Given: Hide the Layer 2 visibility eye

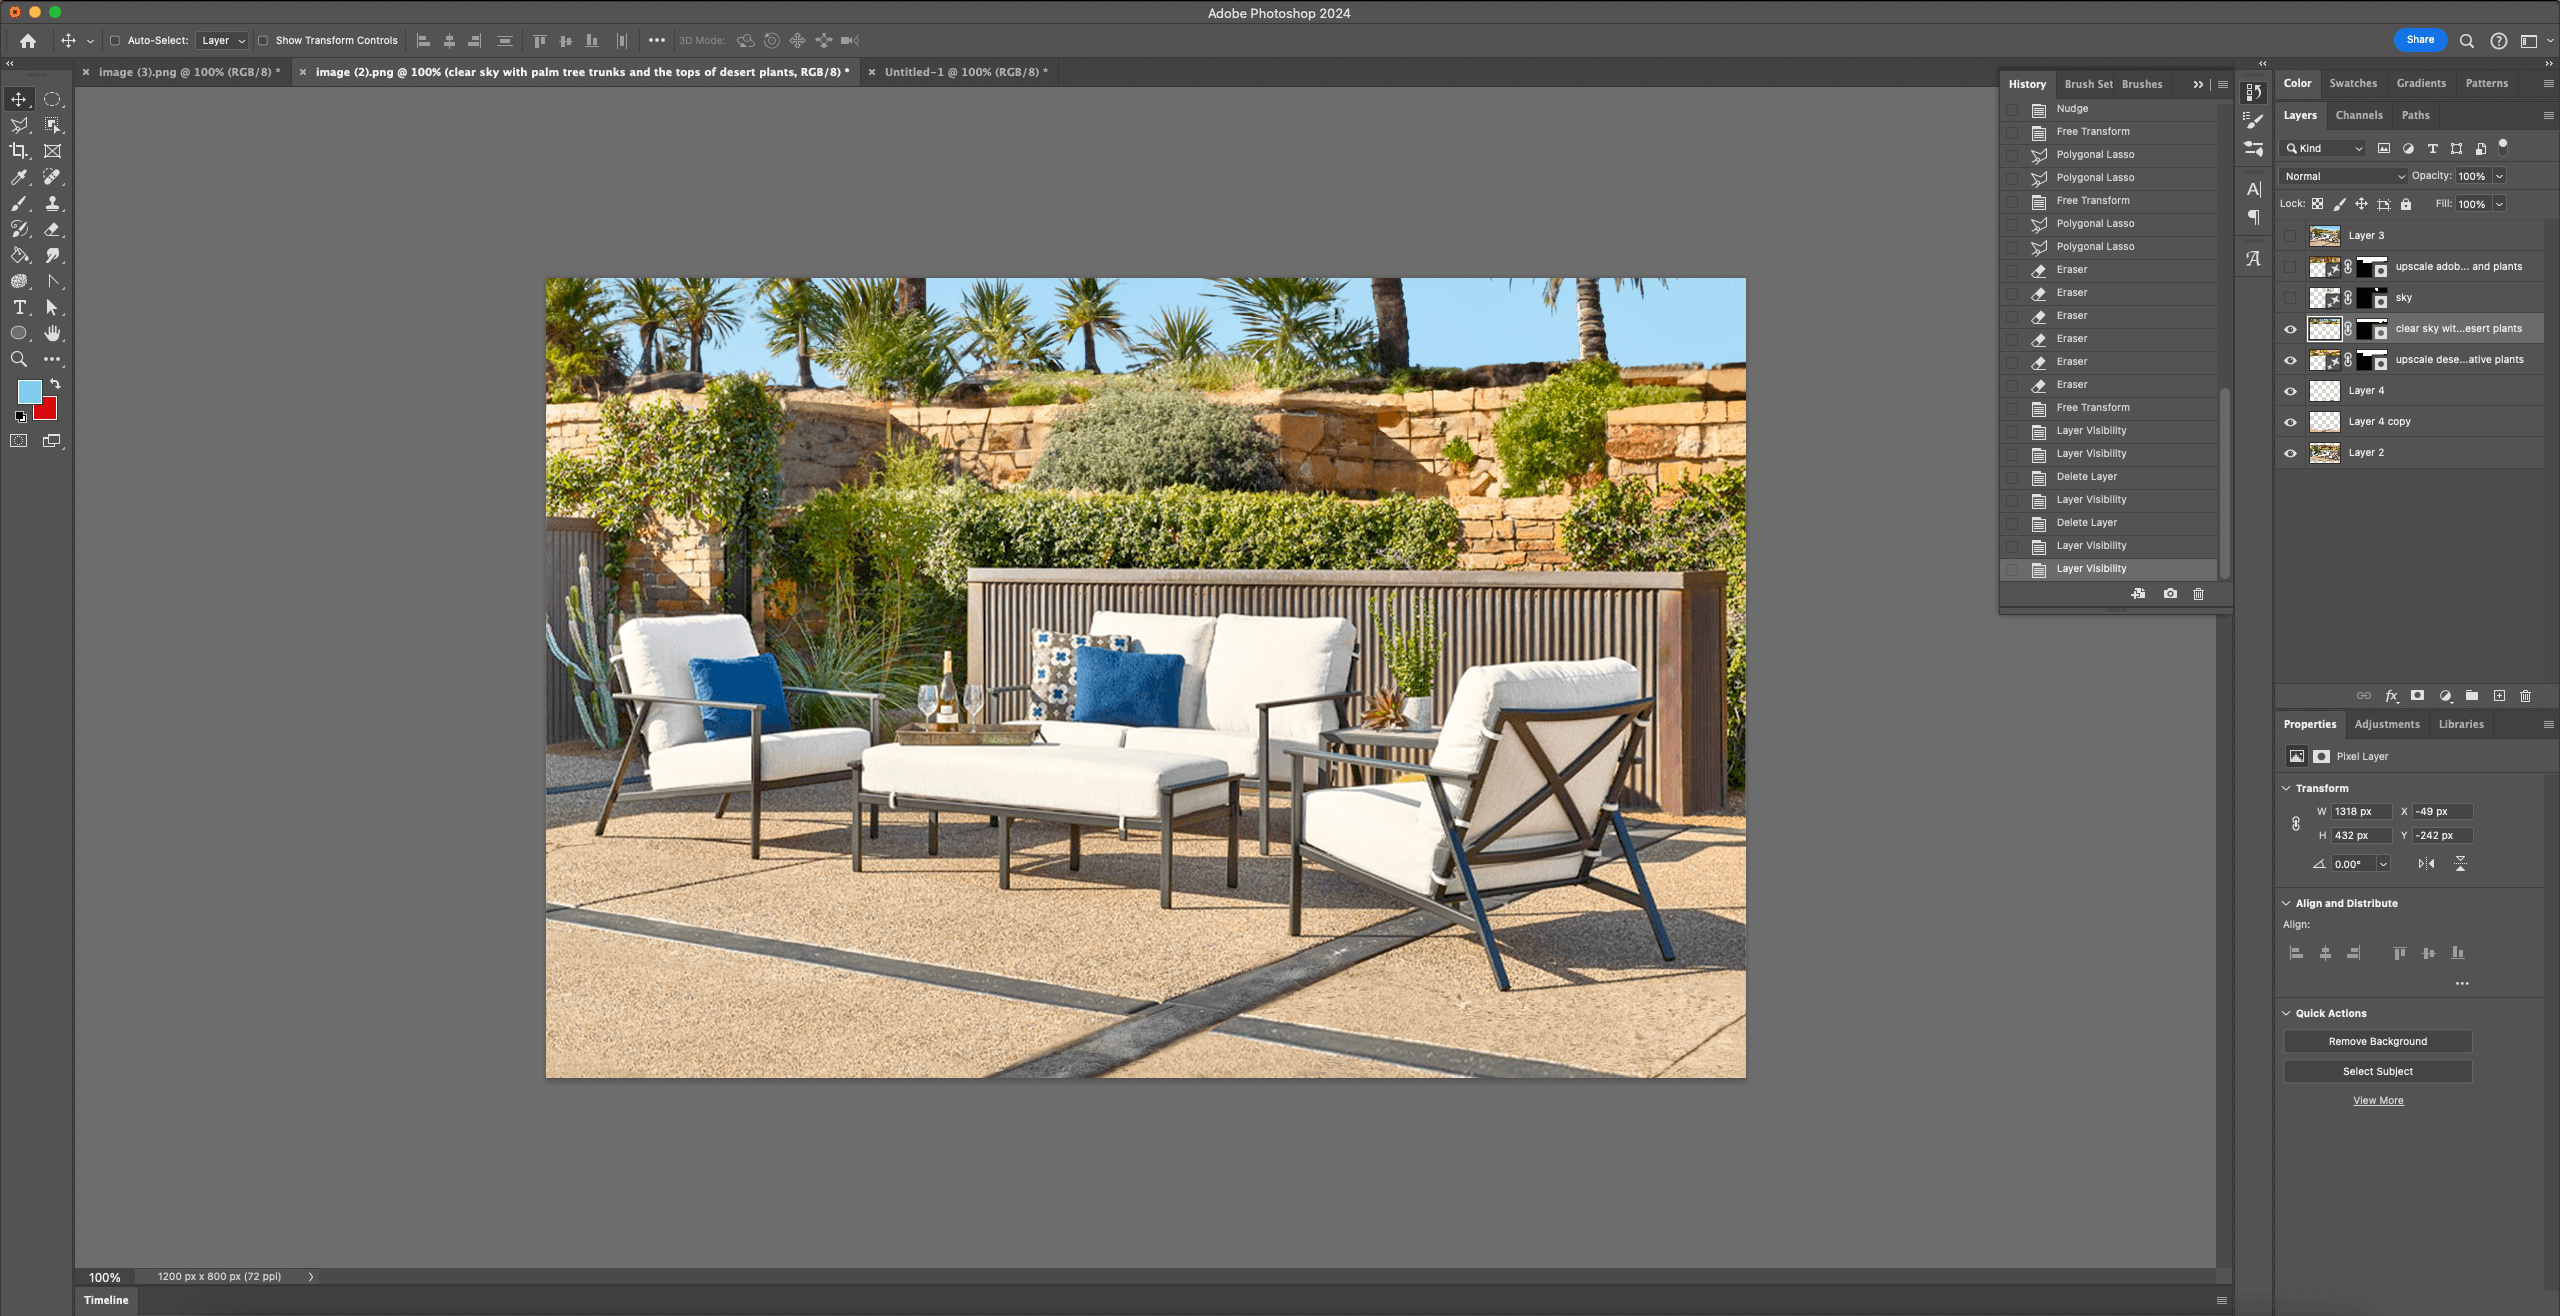Looking at the screenshot, I should (2290, 453).
